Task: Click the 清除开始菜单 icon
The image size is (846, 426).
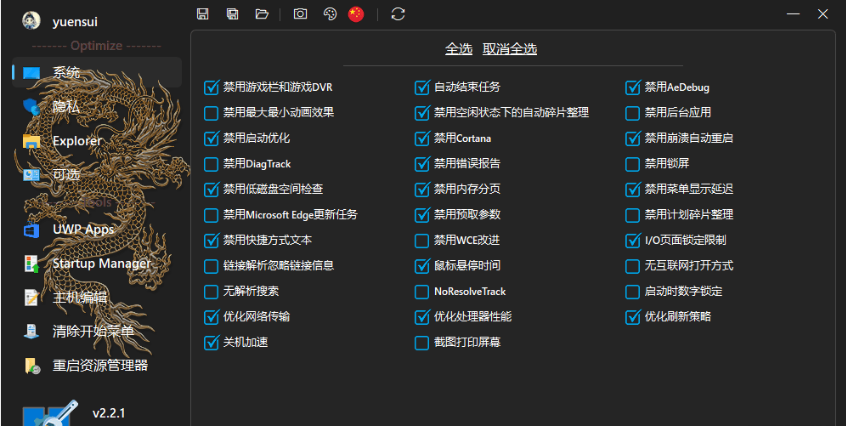Action: click(31, 331)
